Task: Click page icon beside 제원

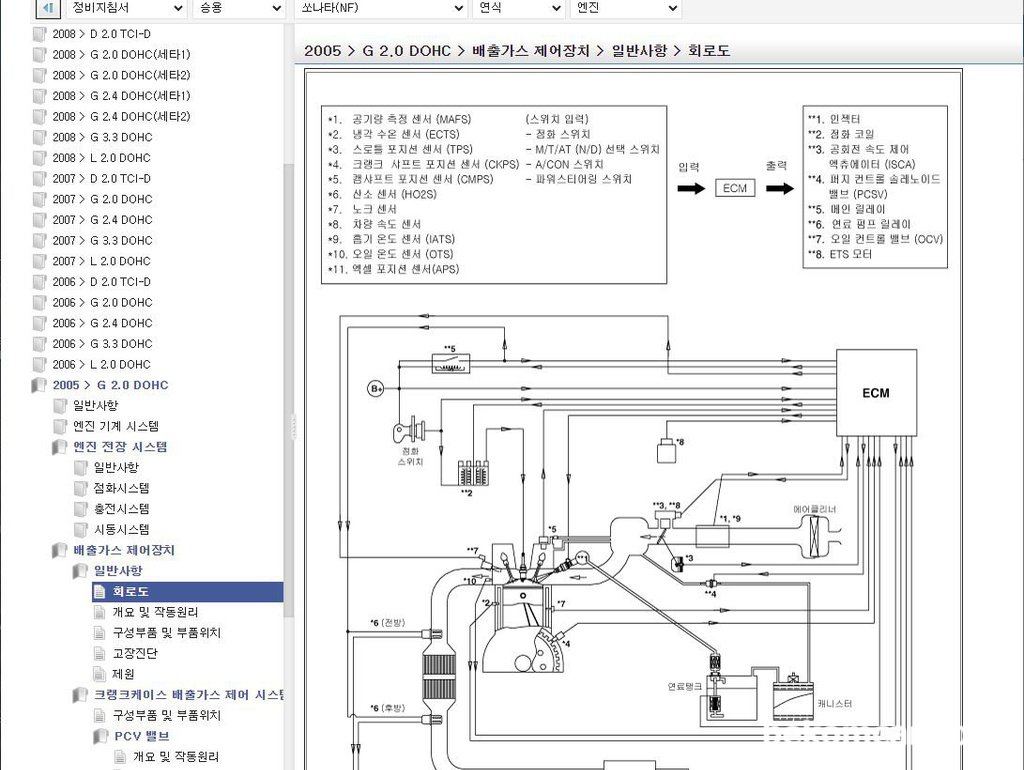Action: [x=100, y=674]
